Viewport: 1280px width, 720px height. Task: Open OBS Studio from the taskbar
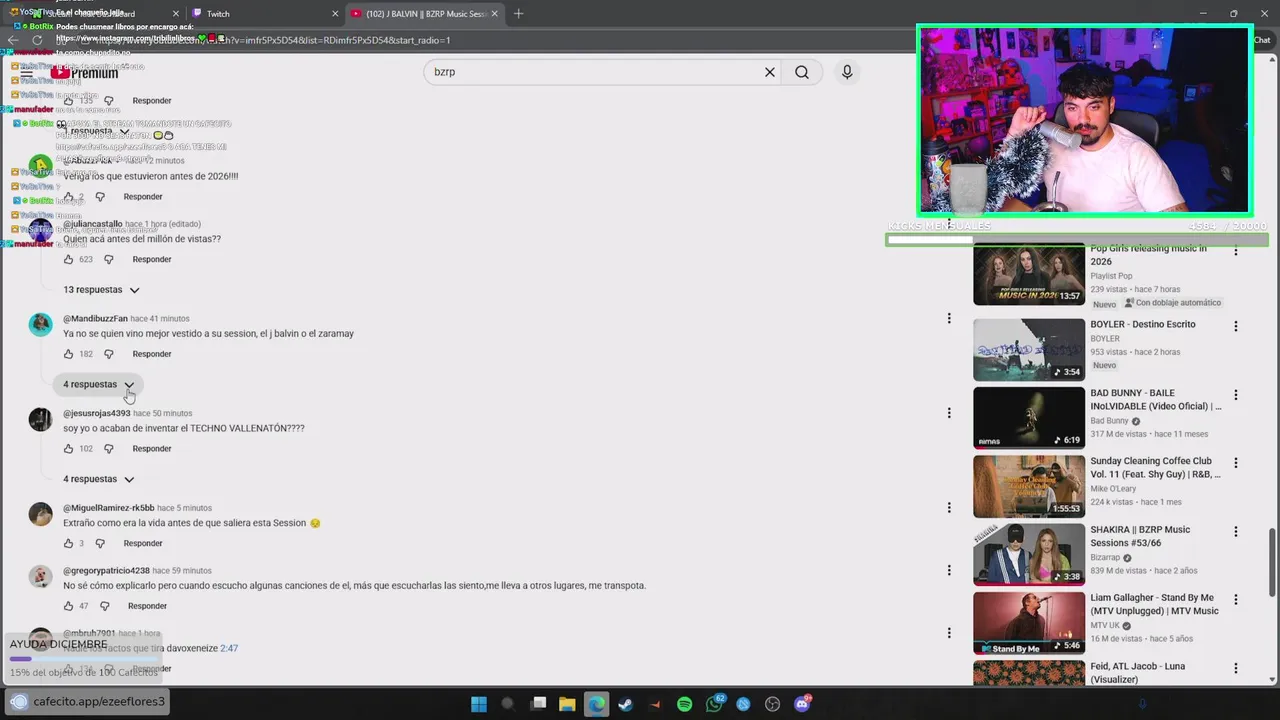(772, 704)
